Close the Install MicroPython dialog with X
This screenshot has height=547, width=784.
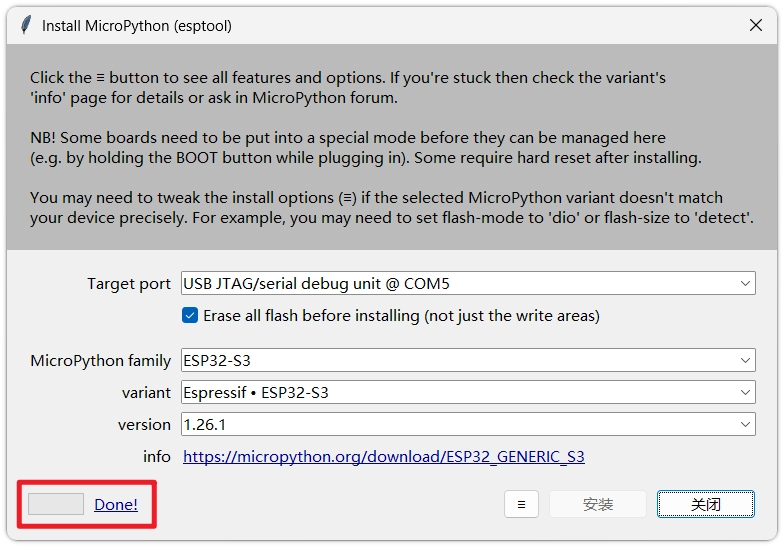tap(756, 26)
